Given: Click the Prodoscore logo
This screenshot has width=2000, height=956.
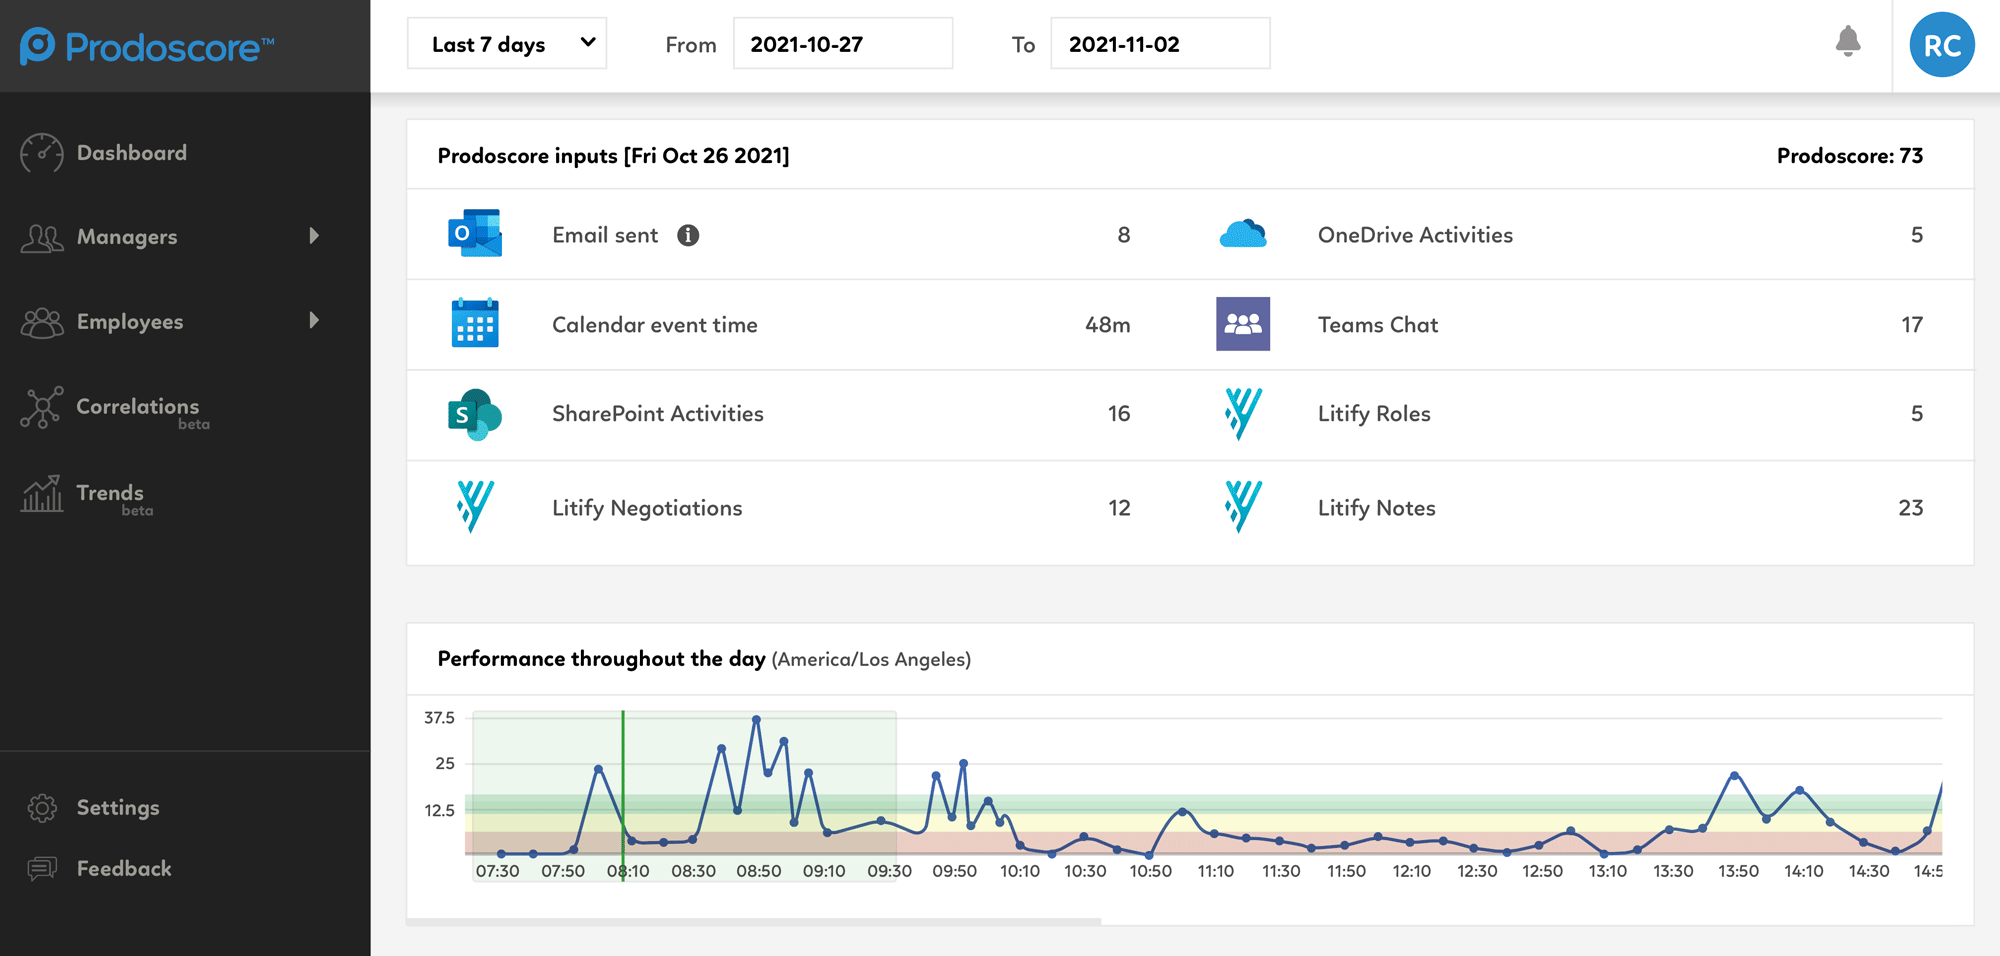Looking at the screenshot, I should (147, 46).
